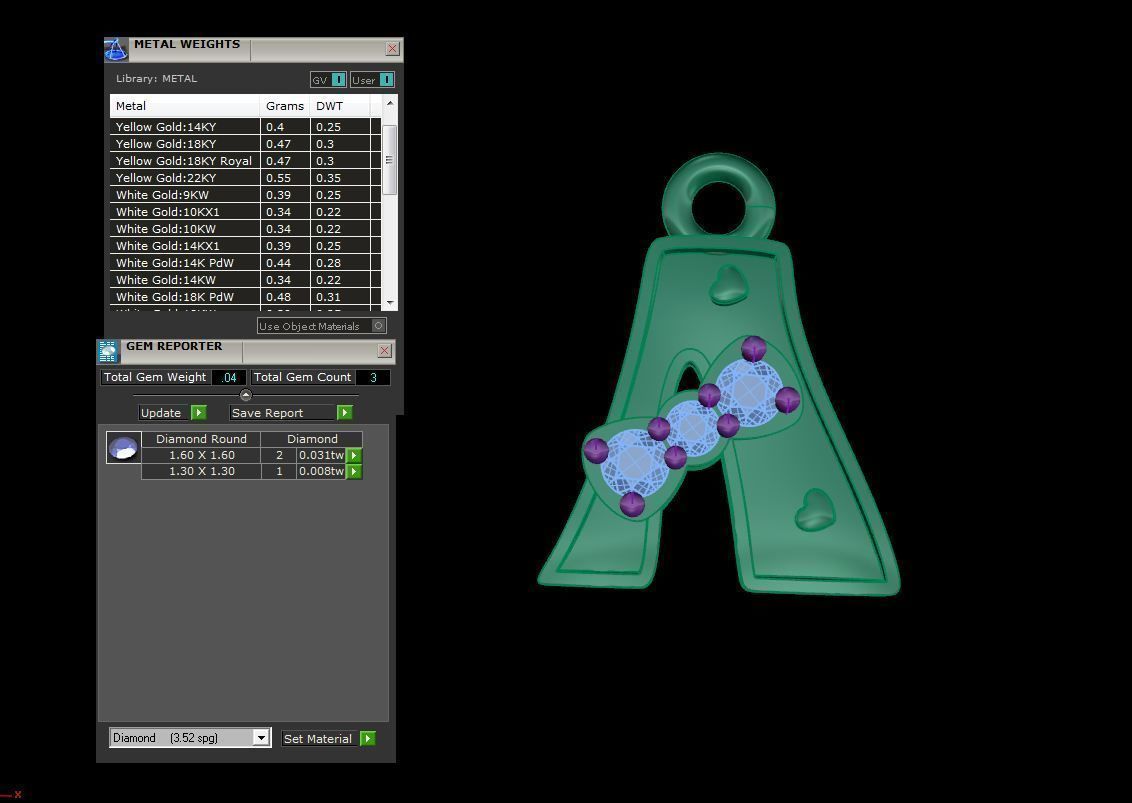Click the Set Material button
1132x803 pixels.
[x=318, y=738]
